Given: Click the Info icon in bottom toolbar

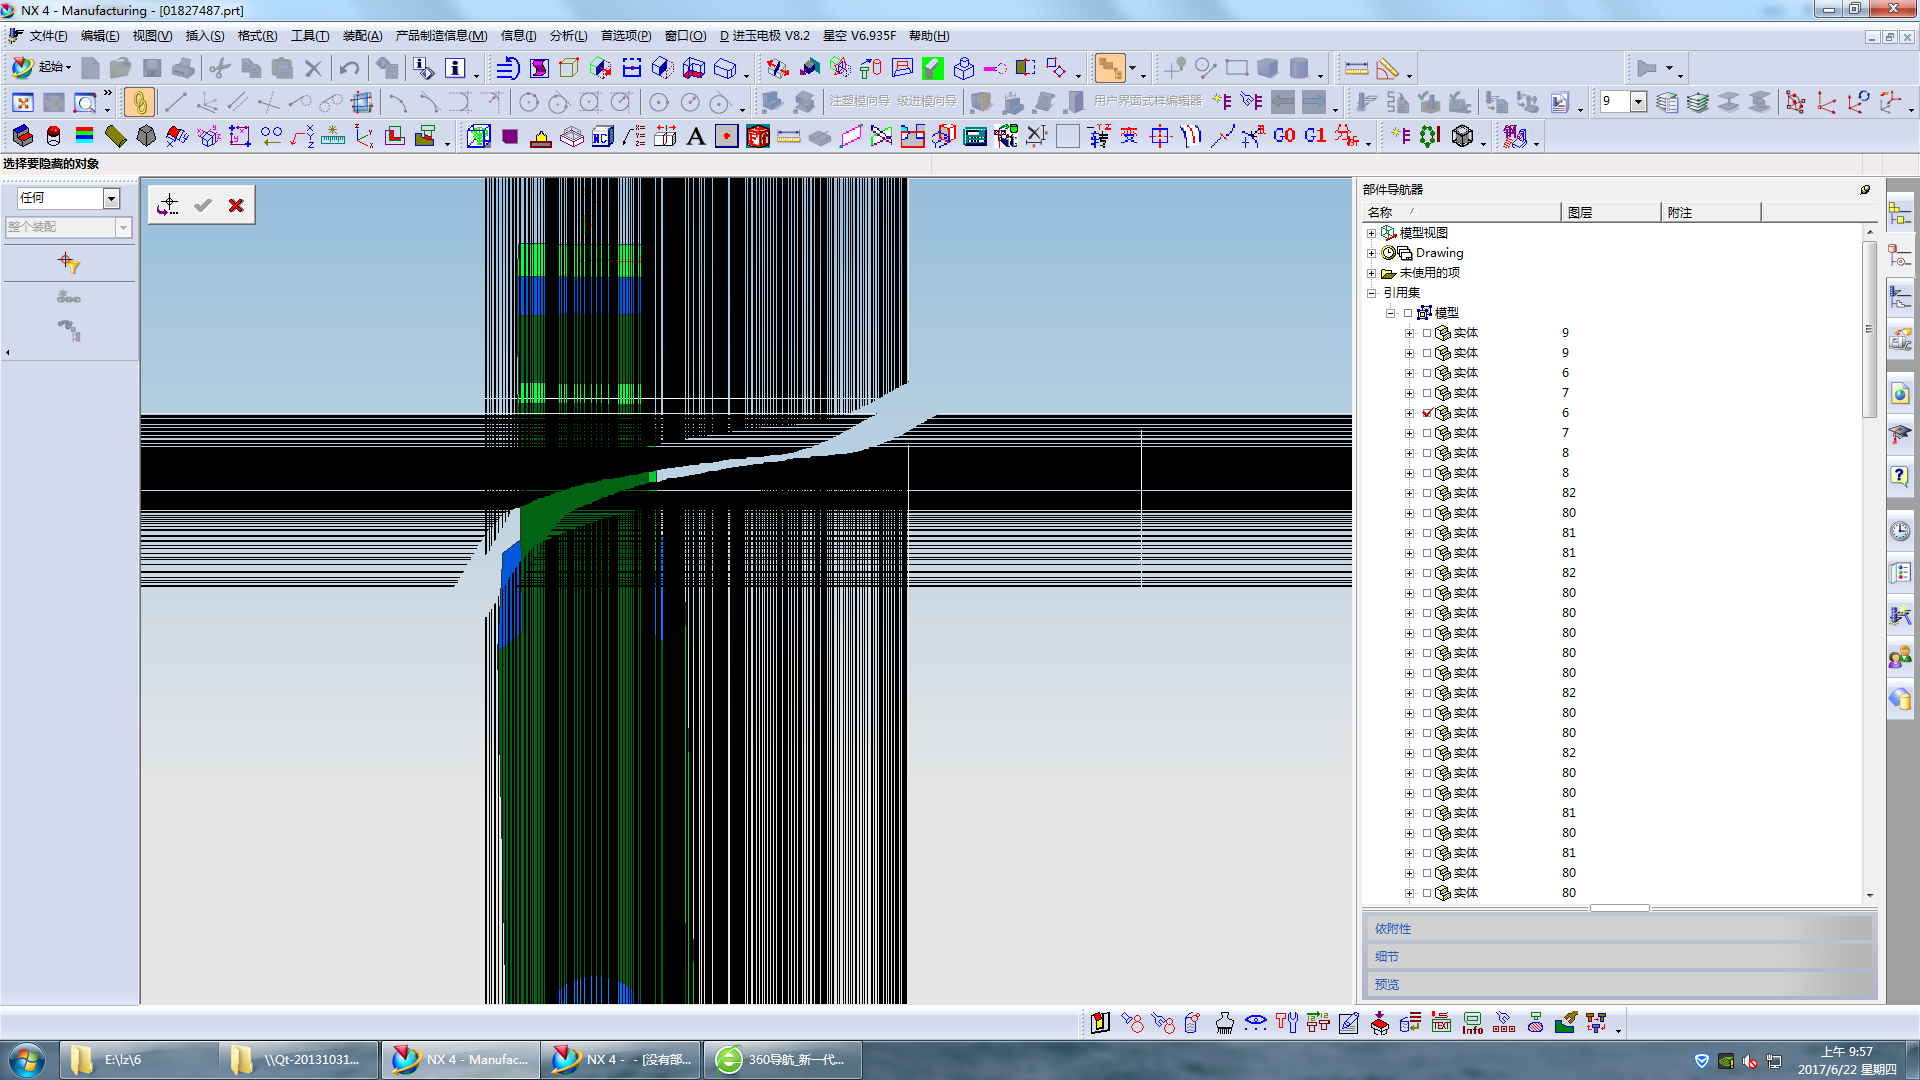Looking at the screenshot, I should coord(1473,1023).
